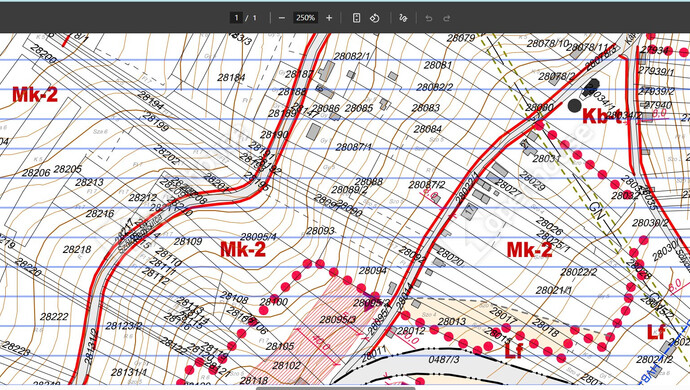Click parcel label 28123/2
Screen dimensions: 690x390
coord(124,326)
